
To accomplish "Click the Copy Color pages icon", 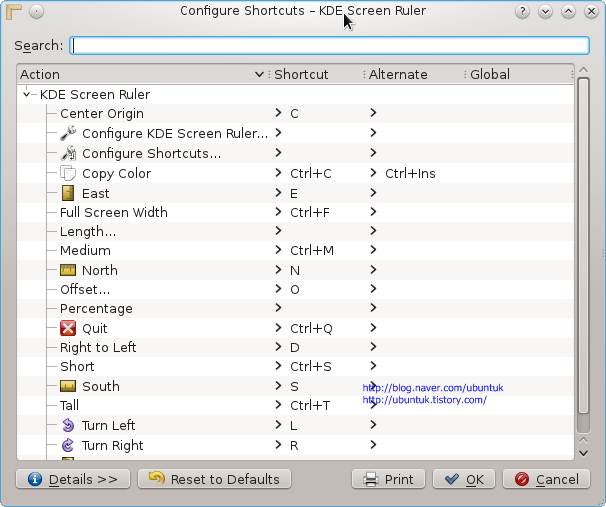I will (68, 173).
